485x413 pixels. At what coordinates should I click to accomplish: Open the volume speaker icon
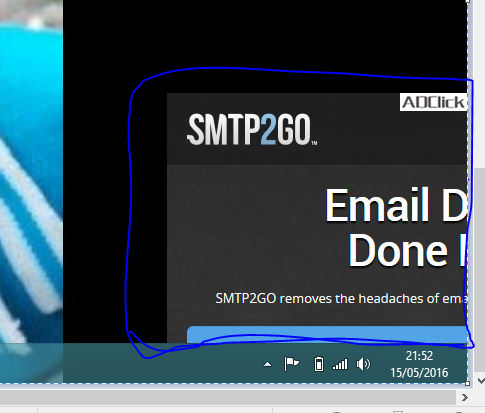pos(363,364)
